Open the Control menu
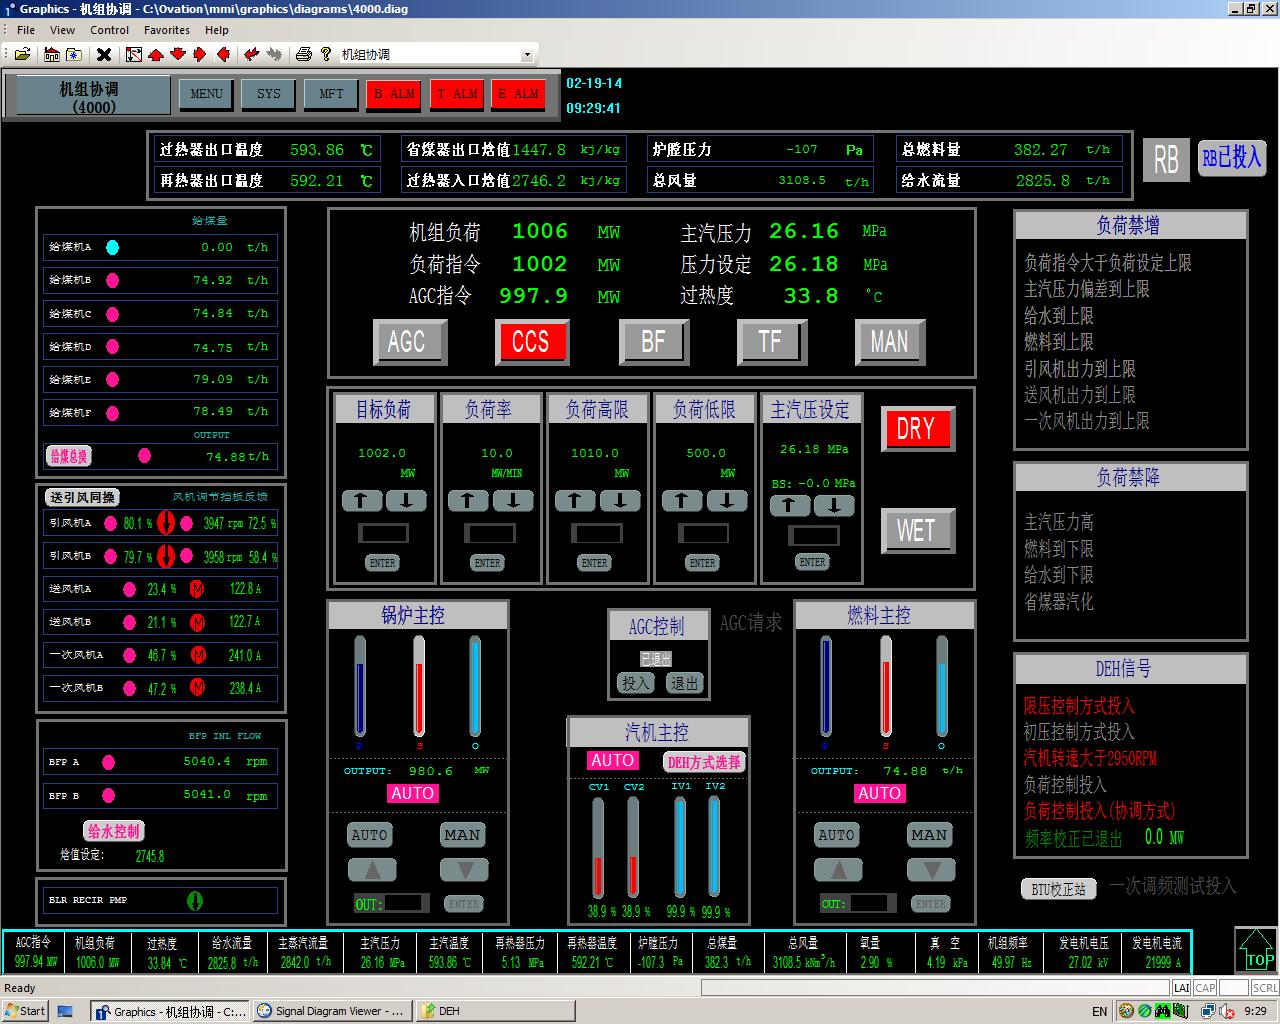 click(x=109, y=30)
